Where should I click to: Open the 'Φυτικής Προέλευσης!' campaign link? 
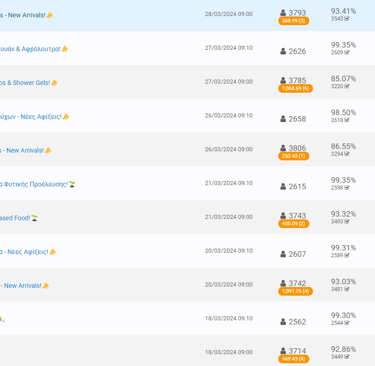(38, 184)
